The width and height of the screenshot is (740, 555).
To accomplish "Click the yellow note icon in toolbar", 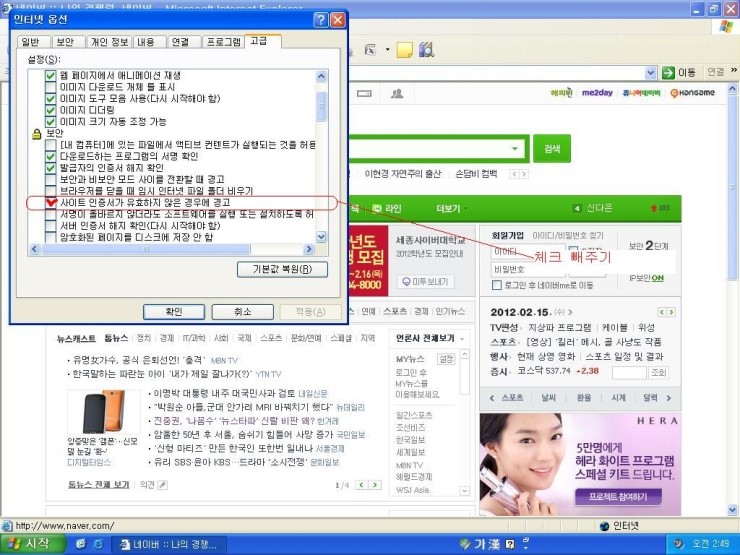I will 404,50.
